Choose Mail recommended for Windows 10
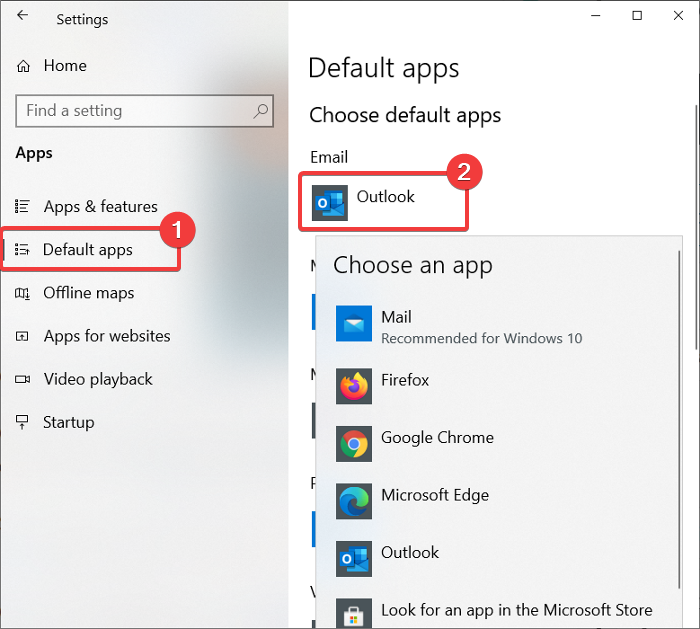Screen dimensions: 700x629 tap(480, 327)
